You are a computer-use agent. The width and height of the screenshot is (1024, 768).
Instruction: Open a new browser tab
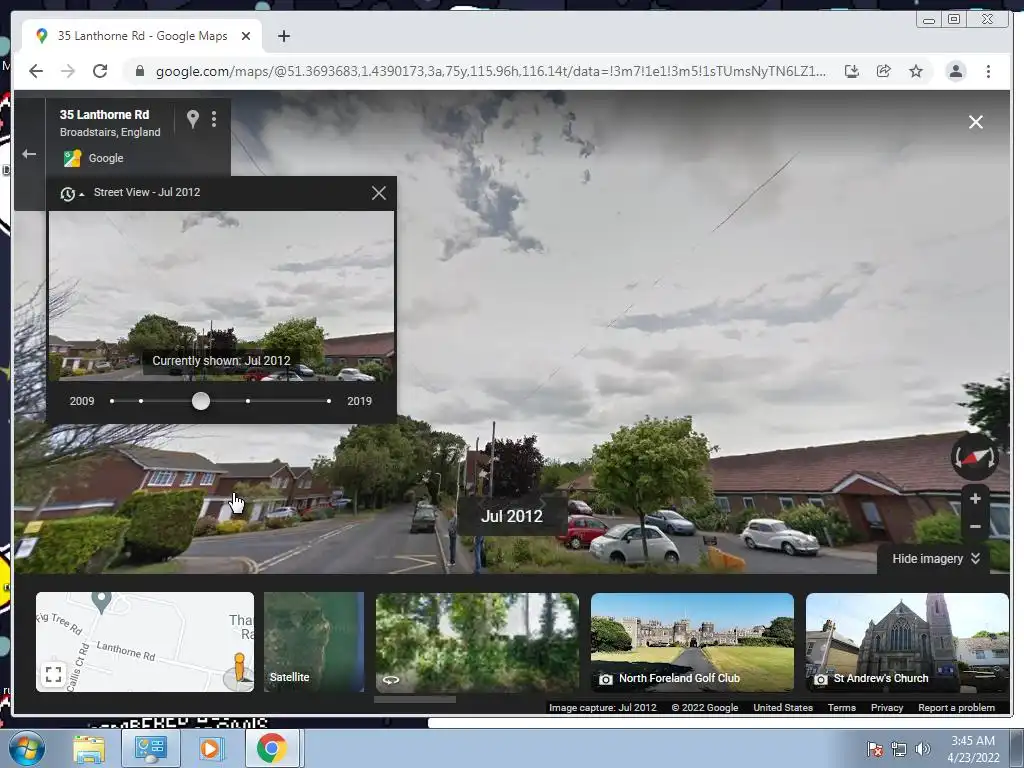click(x=283, y=36)
